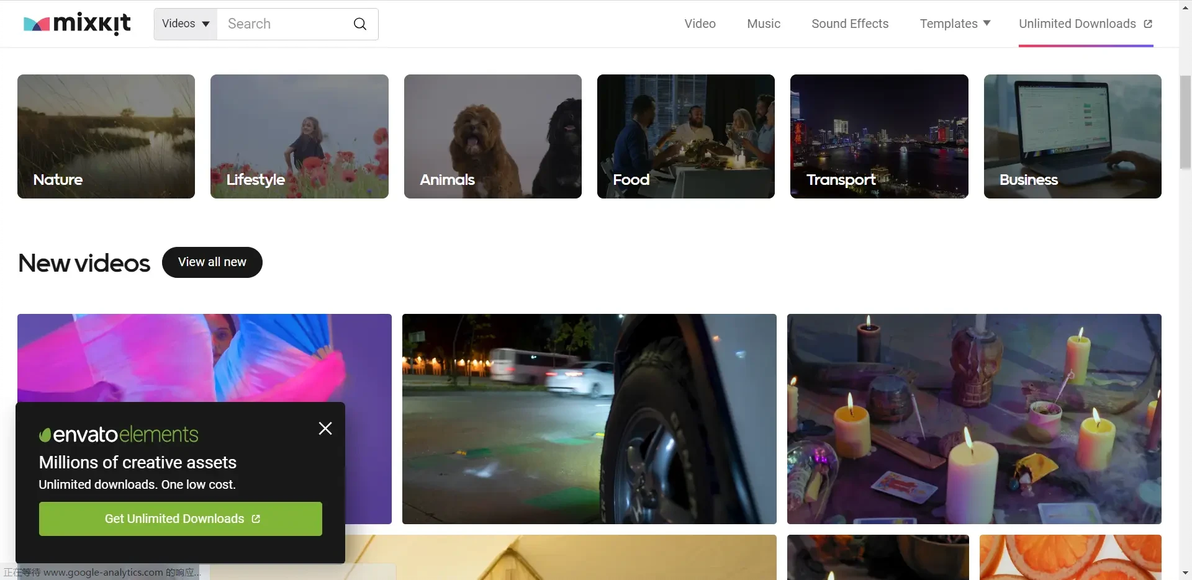
Task: Open the pink and blue fans video
Action: tap(204, 357)
